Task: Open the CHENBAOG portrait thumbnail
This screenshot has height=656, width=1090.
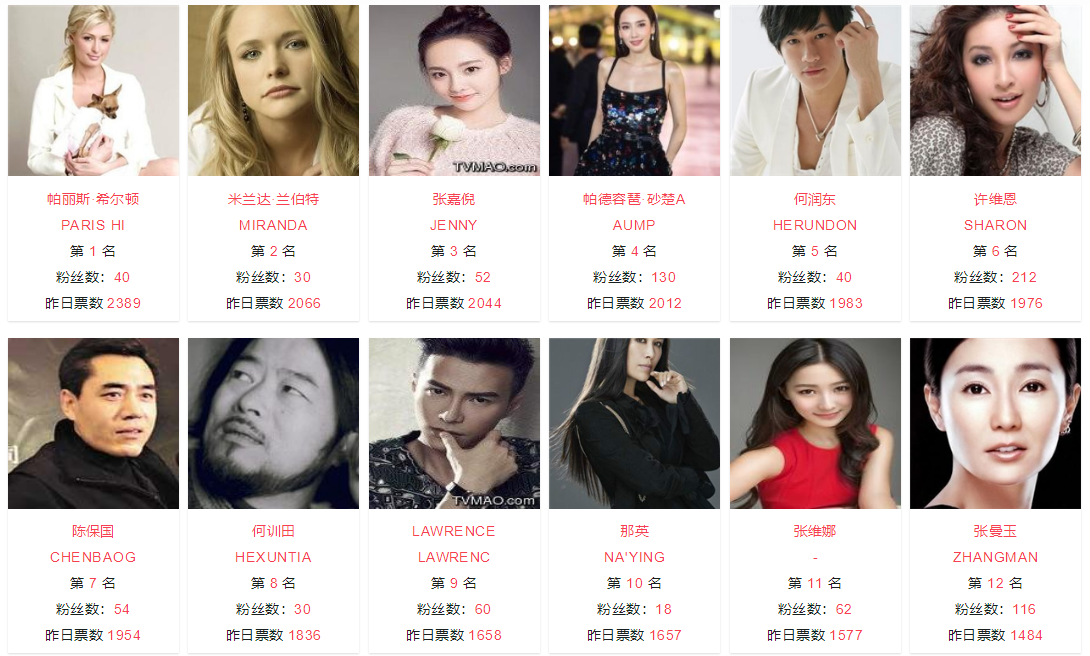Action: pos(93,423)
